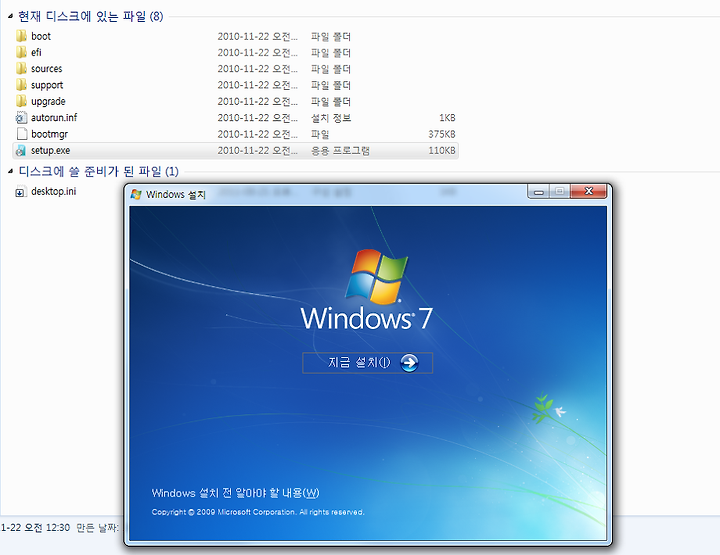The width and height of the screenshot is (720, 555).
Task: Click the 지금 설치(I) install button
Action: [367, 363]
